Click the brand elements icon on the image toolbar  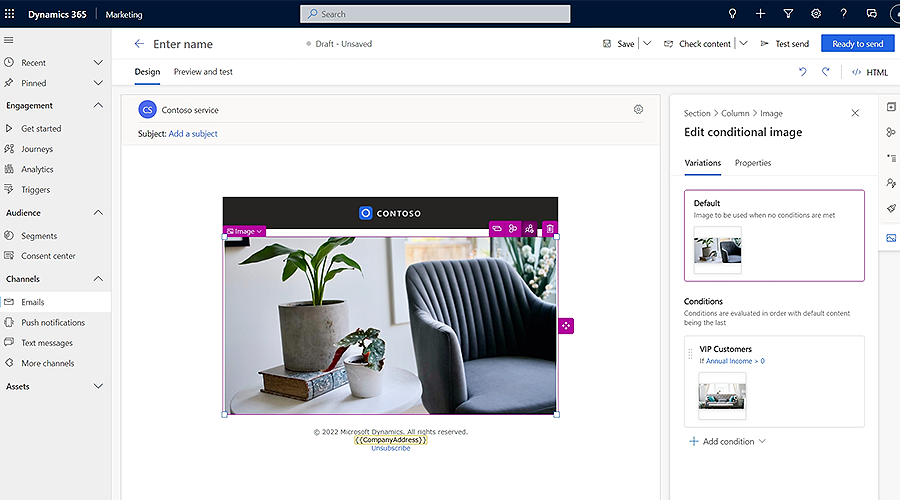(x=513, y=228)
